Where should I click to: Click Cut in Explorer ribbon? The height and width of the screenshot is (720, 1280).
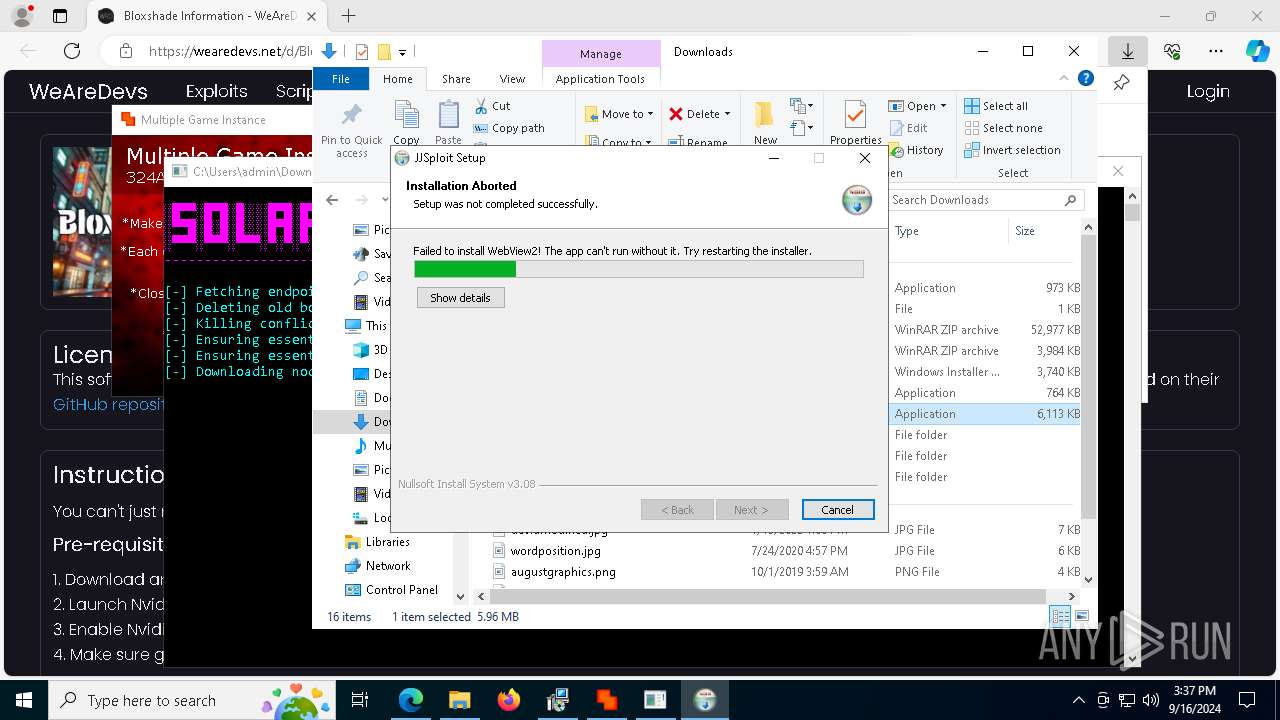coord(492,106)
